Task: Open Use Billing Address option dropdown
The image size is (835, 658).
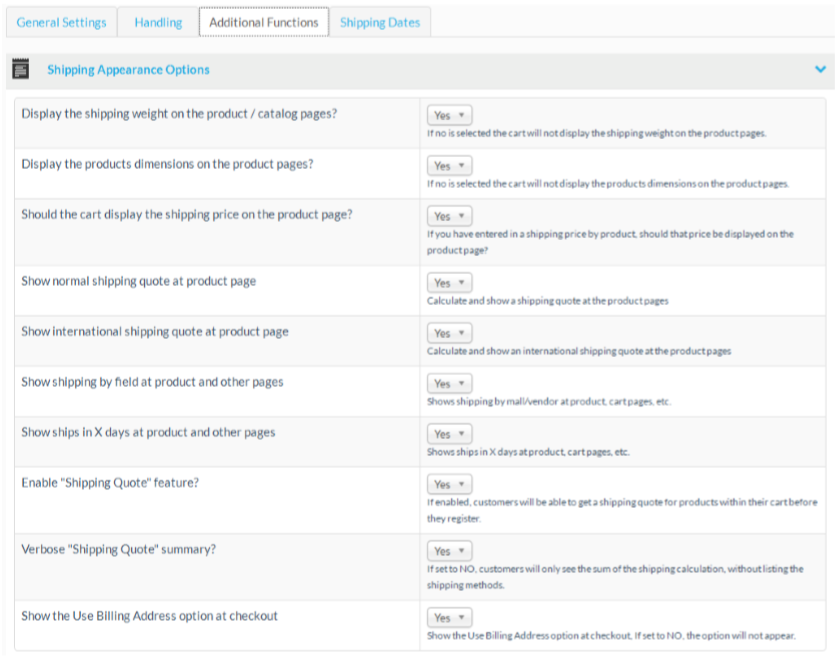Action: pyautogui.click(x=449, y=618)
